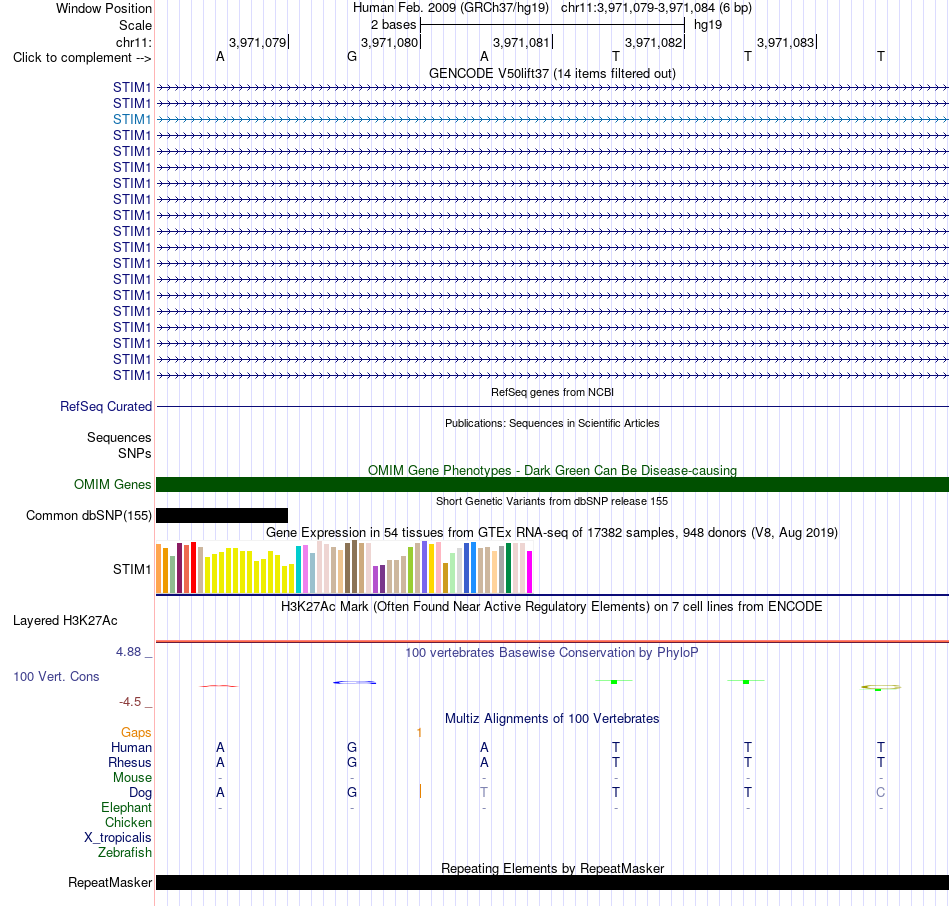Click the 'Zebrafish' species label
950x906 pixels.
(x=125, y=853)
